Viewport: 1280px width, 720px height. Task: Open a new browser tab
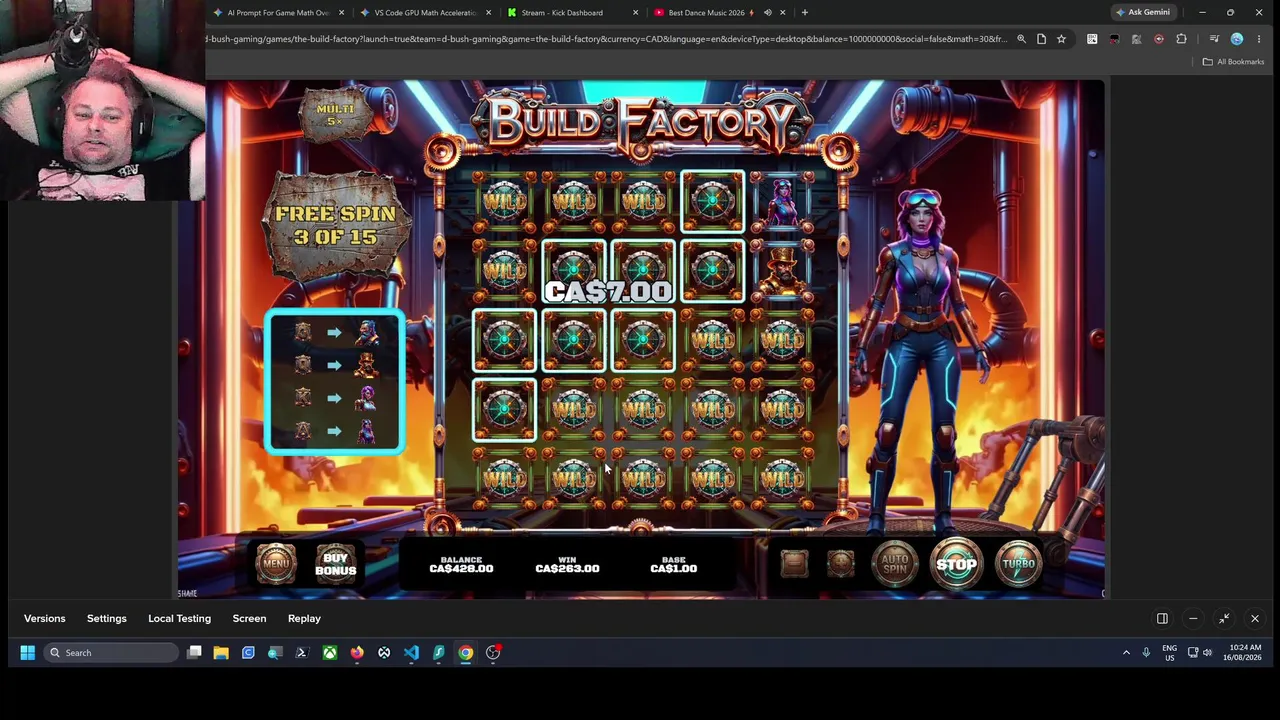805,13
